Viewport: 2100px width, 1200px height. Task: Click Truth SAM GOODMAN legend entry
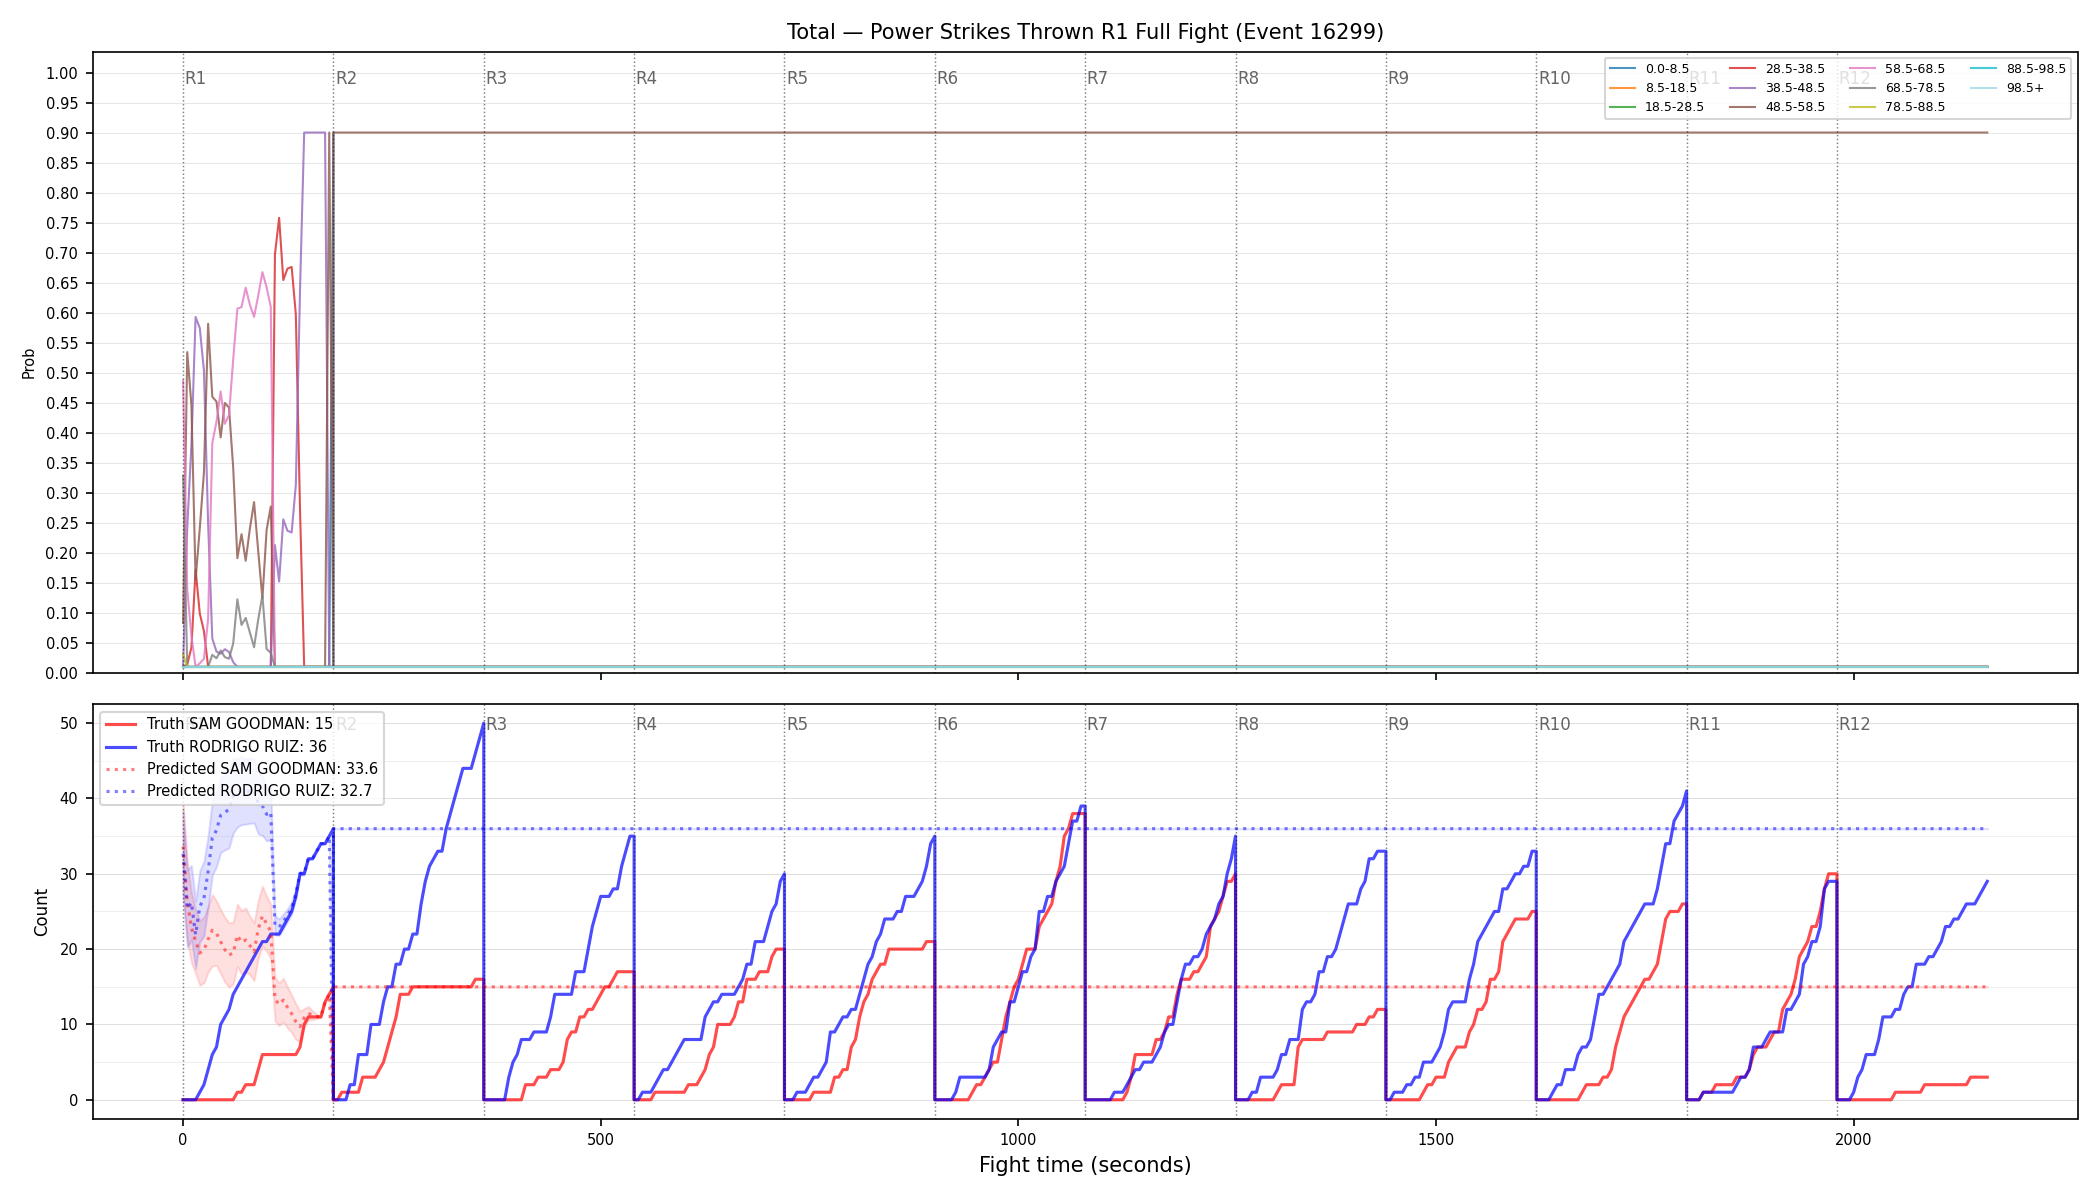219,724
